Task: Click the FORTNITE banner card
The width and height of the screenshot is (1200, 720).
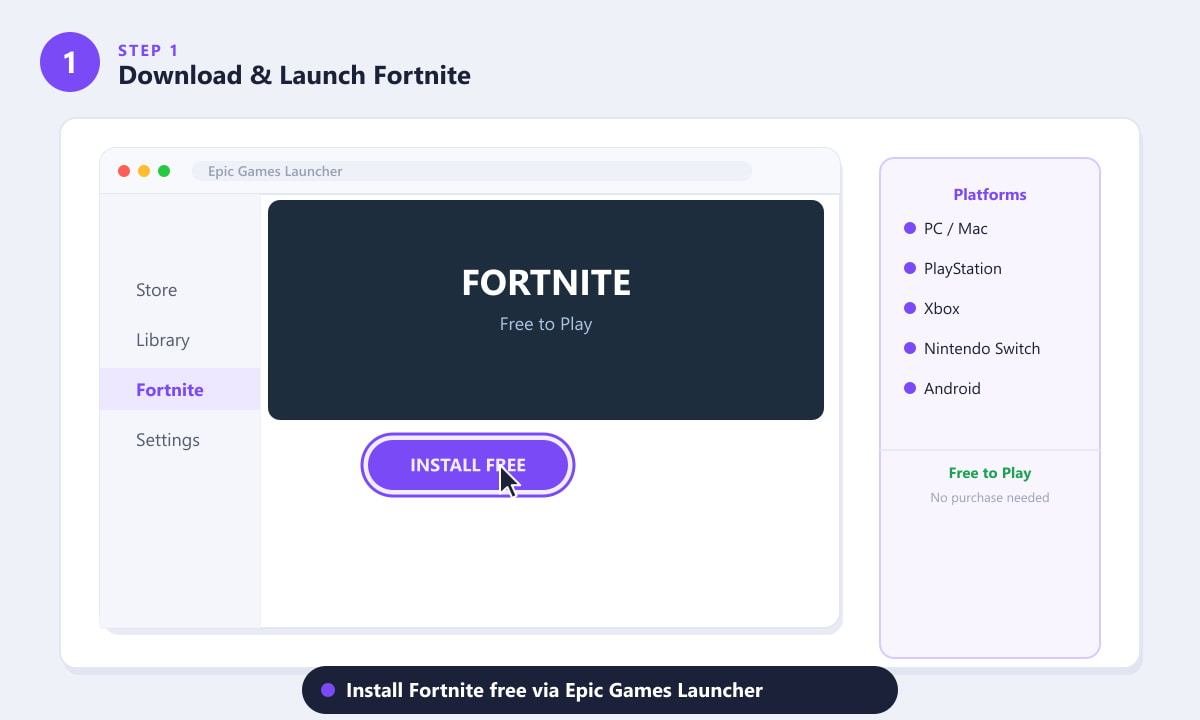Action: 546,310
